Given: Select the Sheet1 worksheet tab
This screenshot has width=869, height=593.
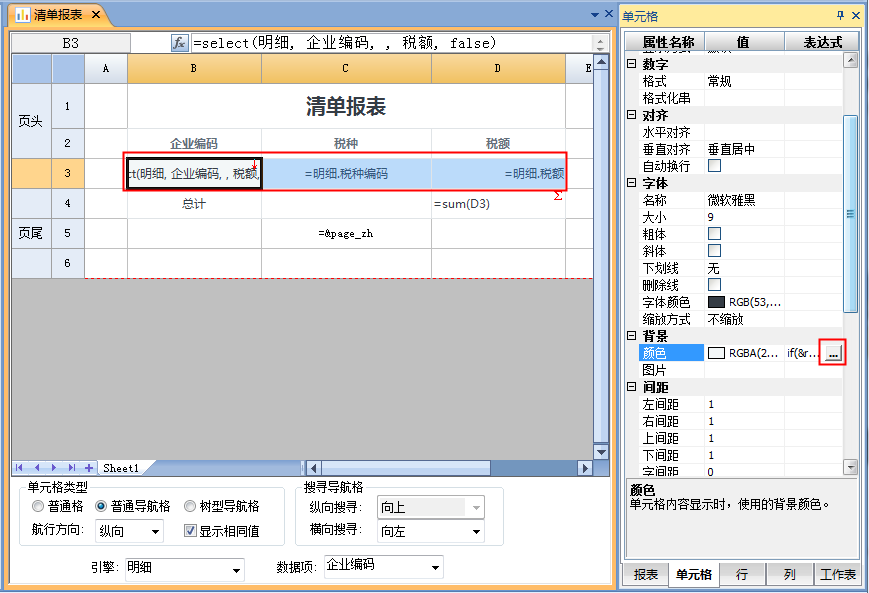Looking at the screenshot, I should [x=121, y=468].
